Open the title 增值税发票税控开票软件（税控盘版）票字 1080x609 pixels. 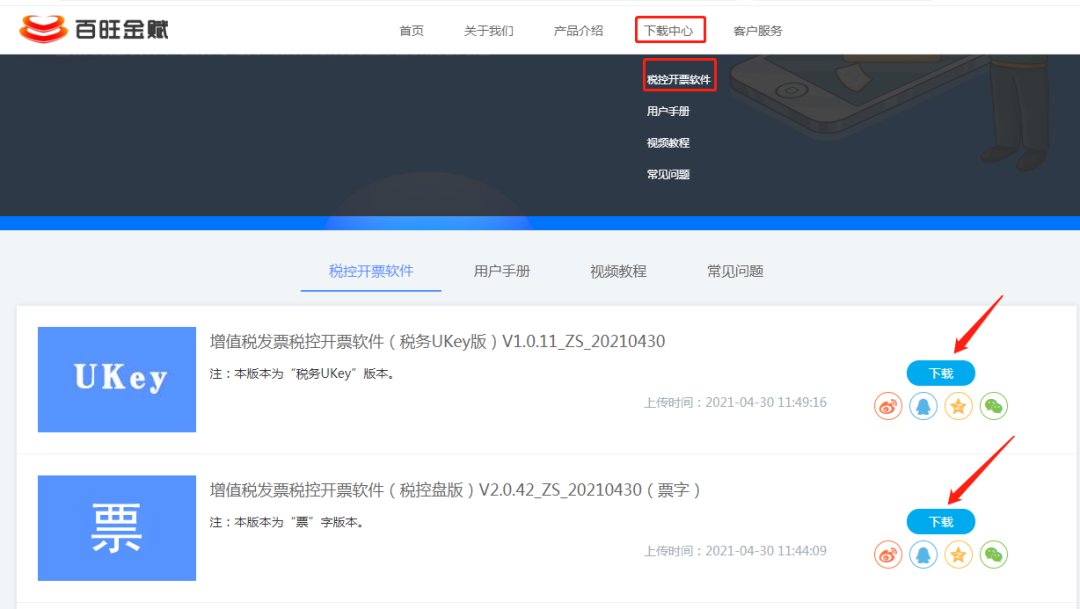click(455, 490)
